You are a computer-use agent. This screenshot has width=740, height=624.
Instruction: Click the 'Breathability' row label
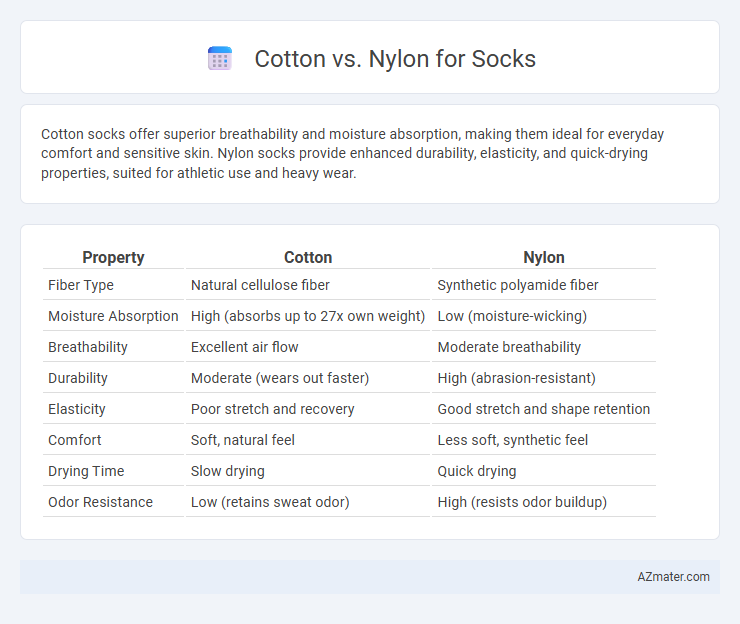tap(88, 347)
